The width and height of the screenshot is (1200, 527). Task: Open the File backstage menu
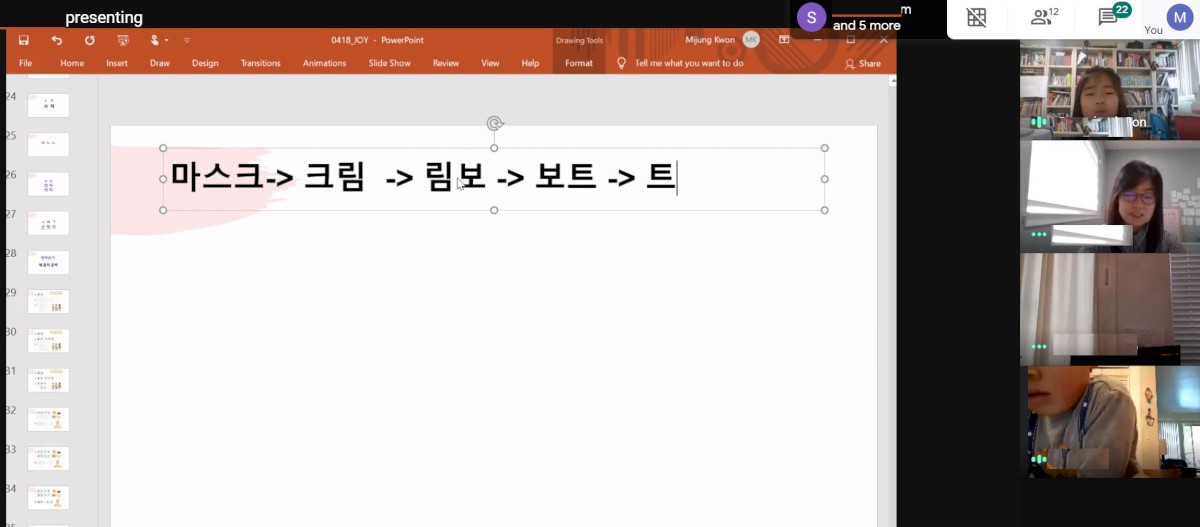tap(25, 63)
